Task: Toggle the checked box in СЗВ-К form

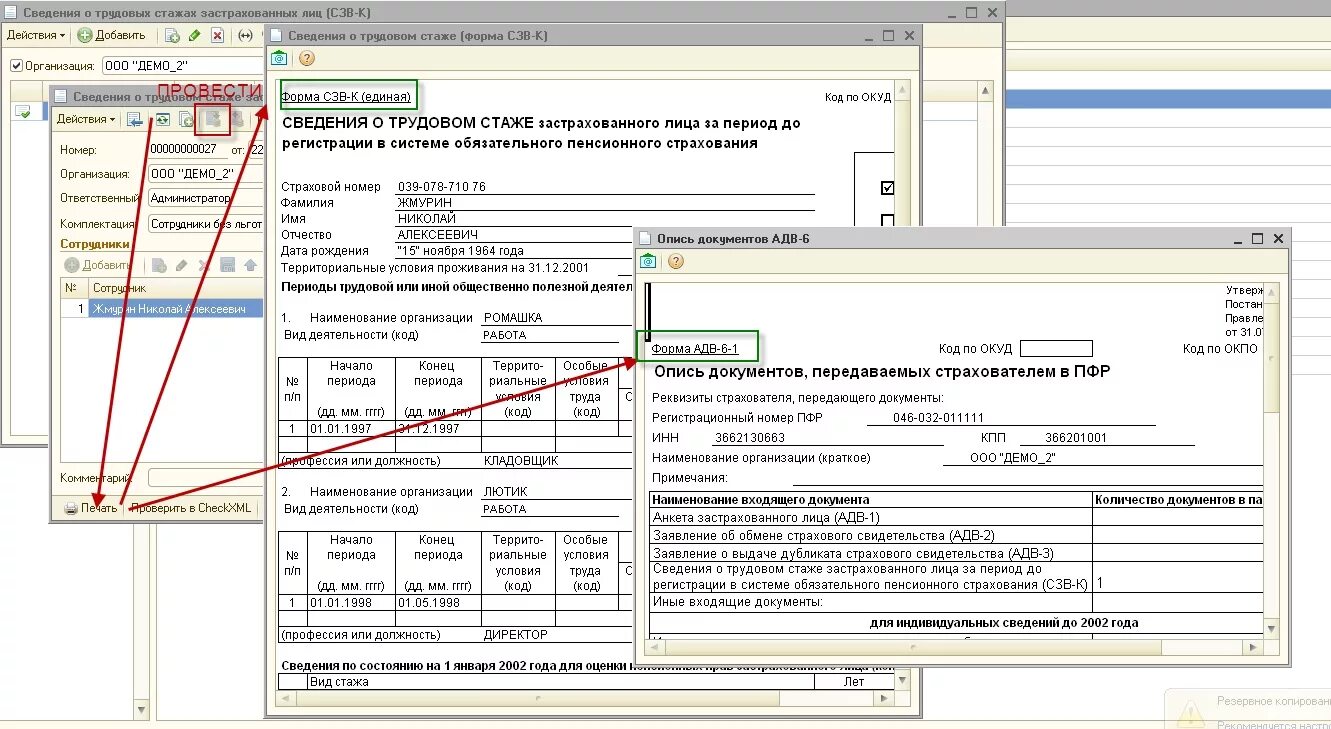Action: click(x=887, y=188)
